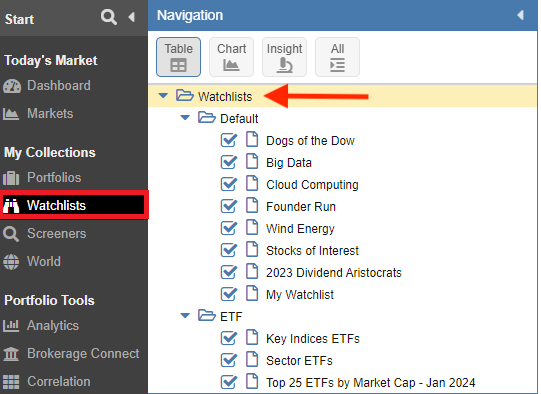Click the folder icon beside ETF
The image size is (541, 394).
pos(207,315)
